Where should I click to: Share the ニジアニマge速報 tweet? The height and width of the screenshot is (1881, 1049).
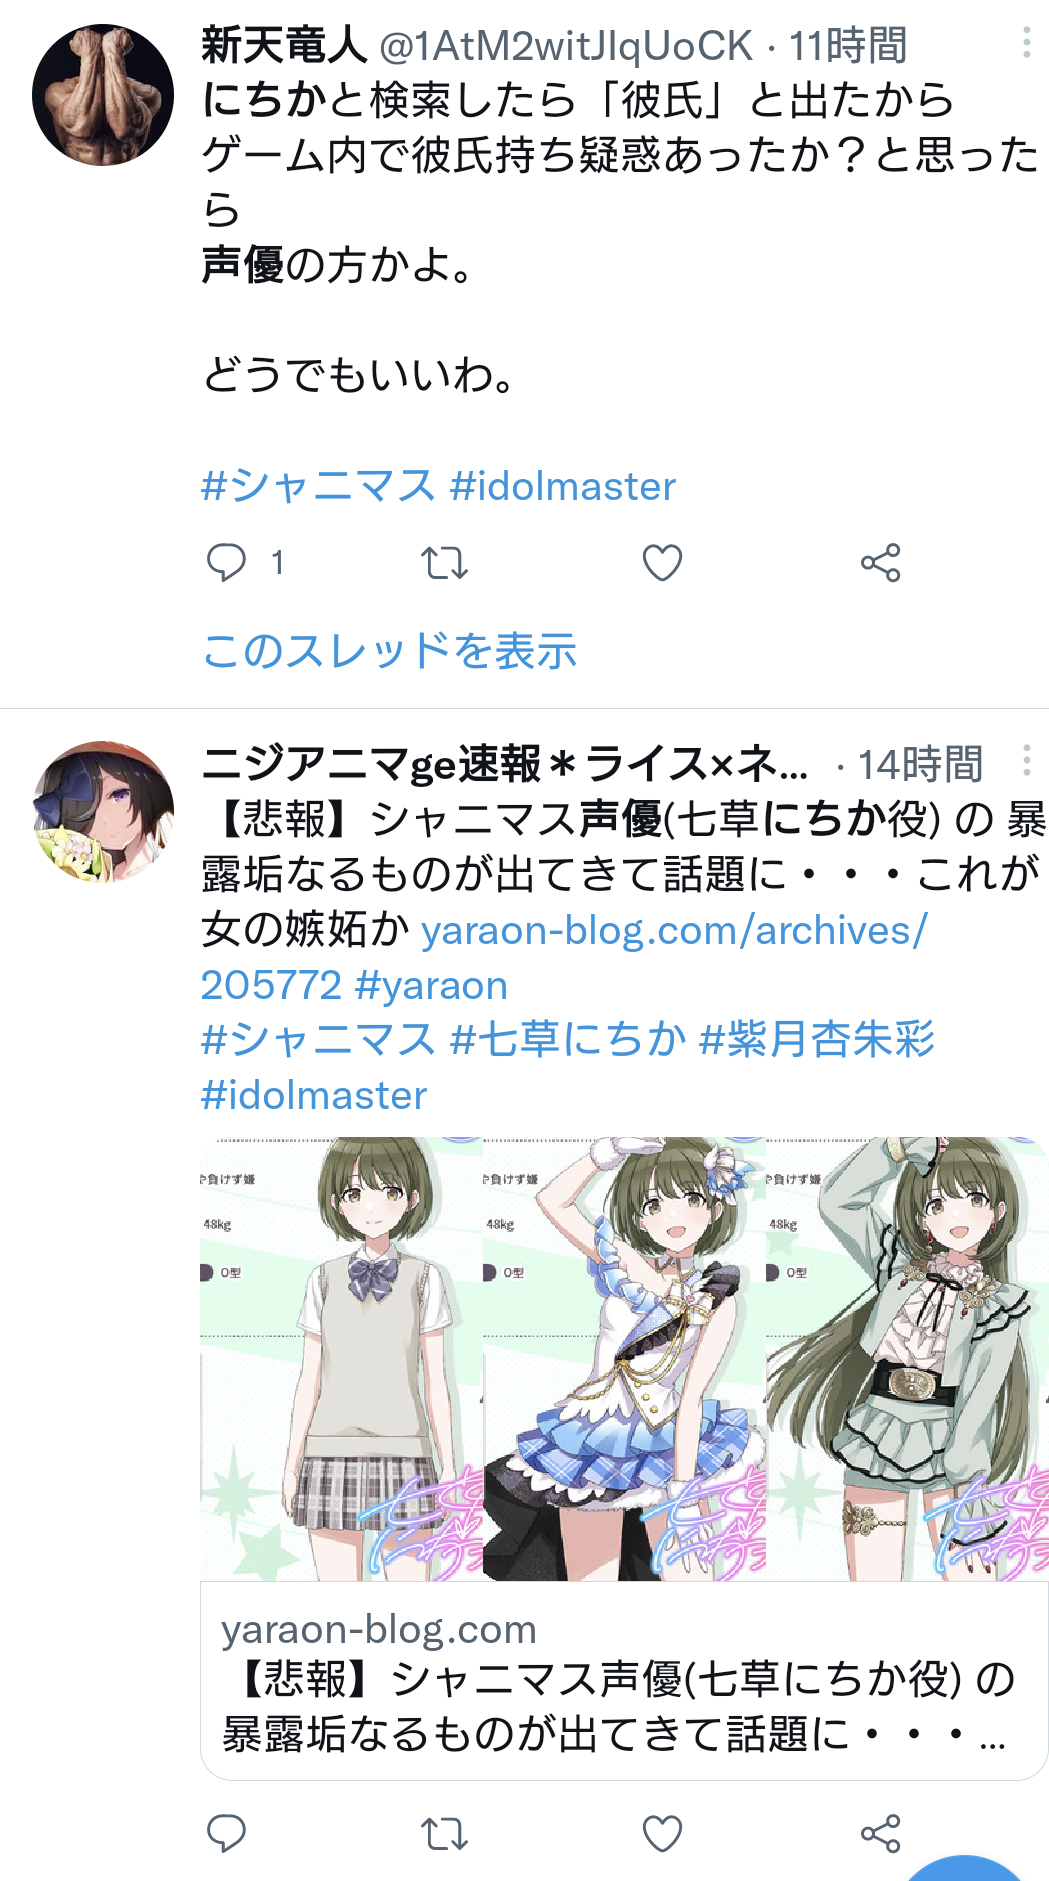point(880,1833)
